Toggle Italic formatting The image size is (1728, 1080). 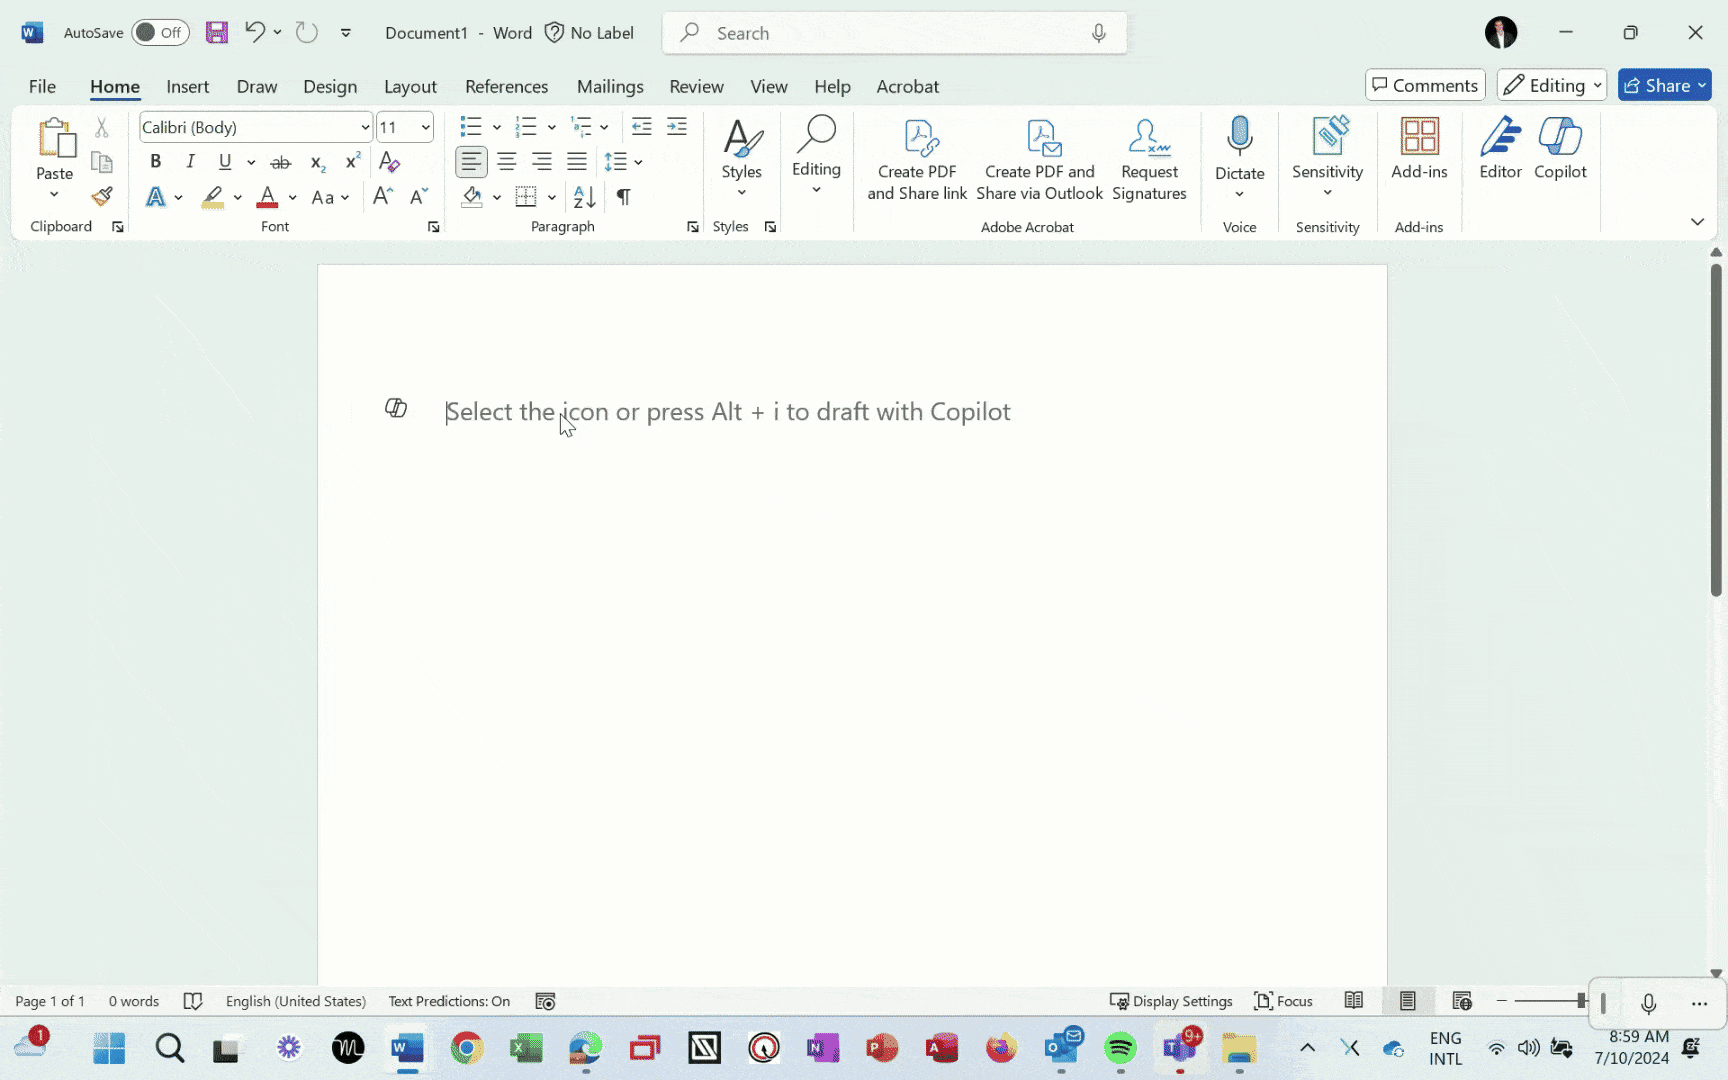pyautogui.click(x=190, y=162)
